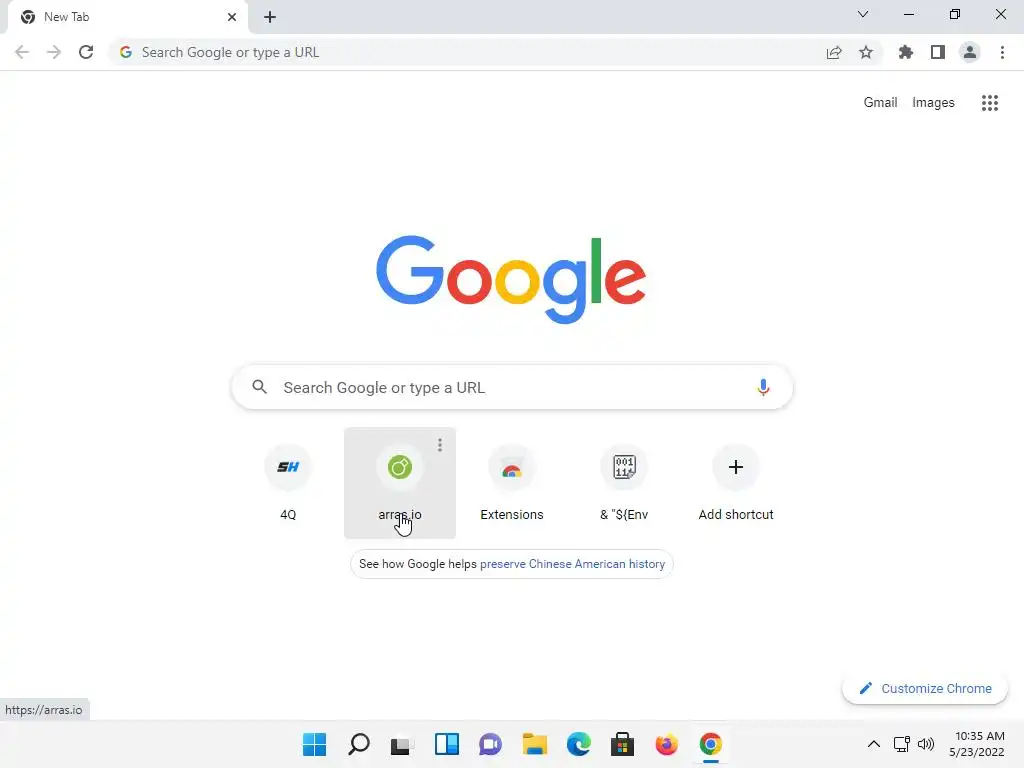Launch Firefox from the taskbar
The width and height of the screenshot is (1024, 768).
click(667, 744)
